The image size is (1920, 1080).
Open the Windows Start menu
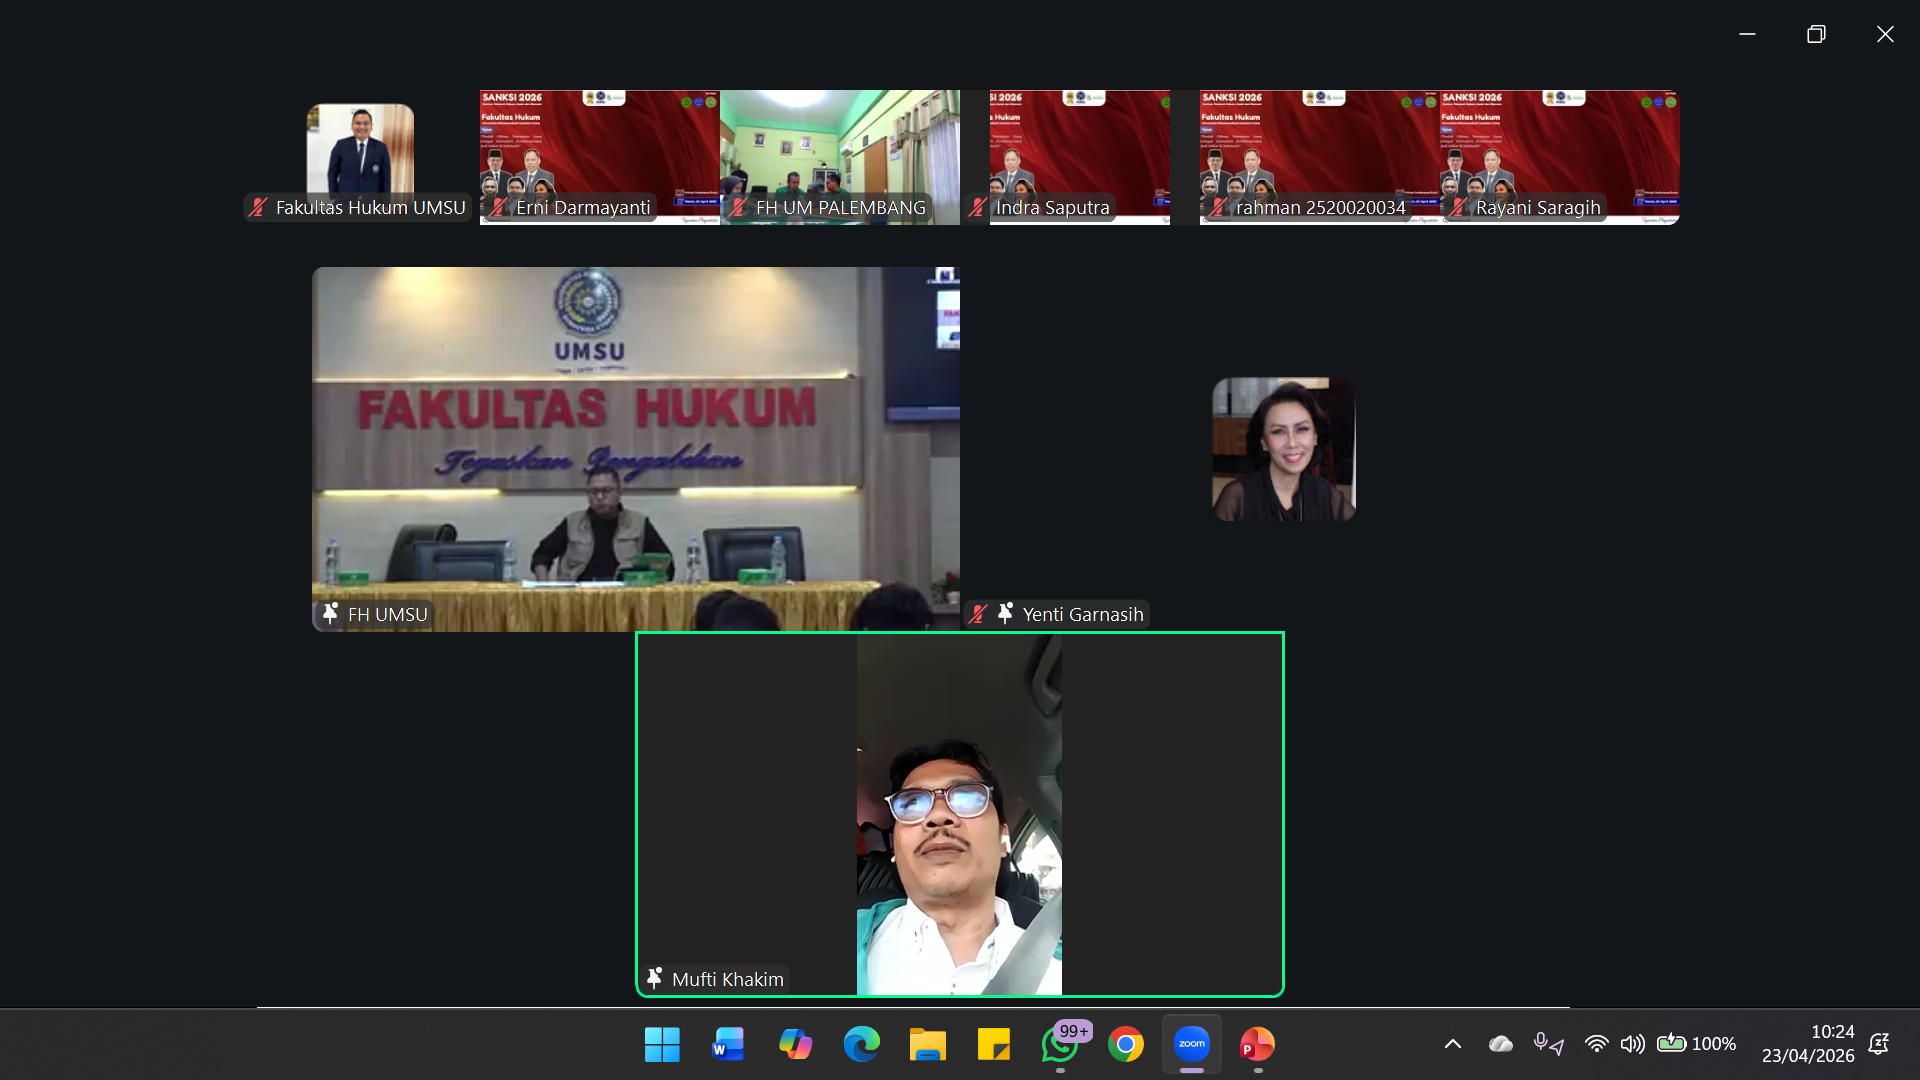[x=662, y=1045]
